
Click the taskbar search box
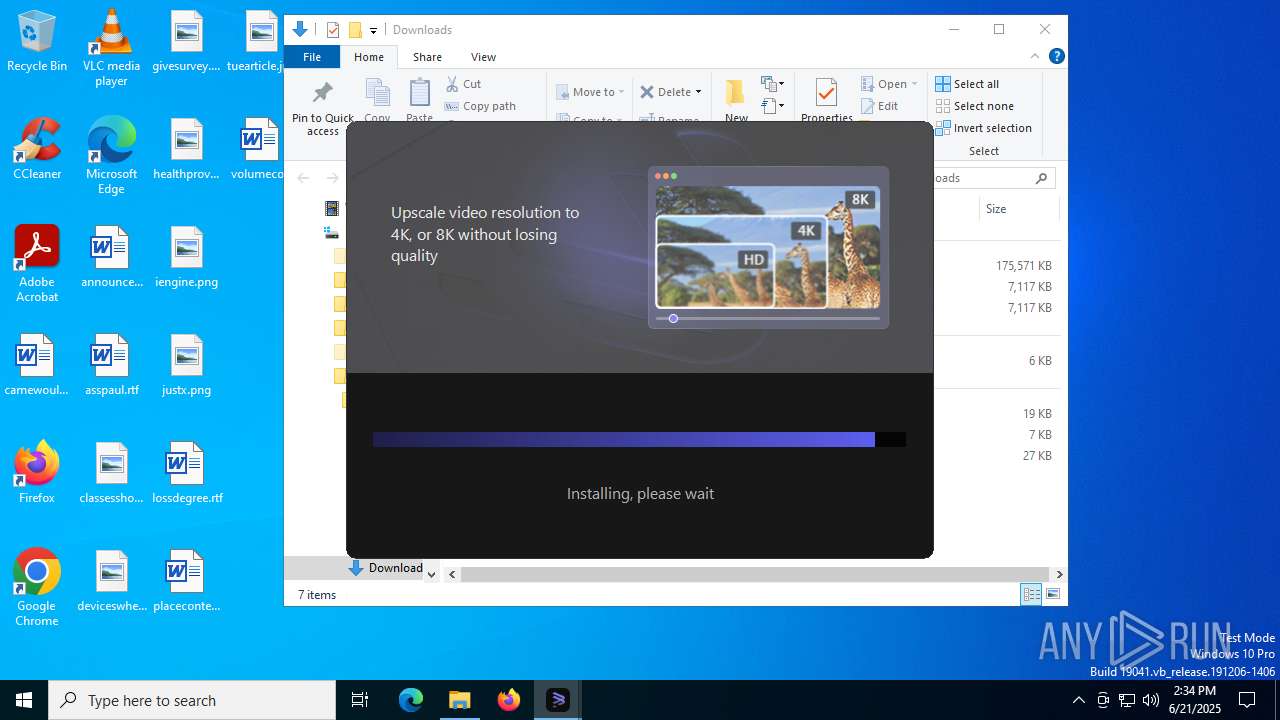coord(192,700)
